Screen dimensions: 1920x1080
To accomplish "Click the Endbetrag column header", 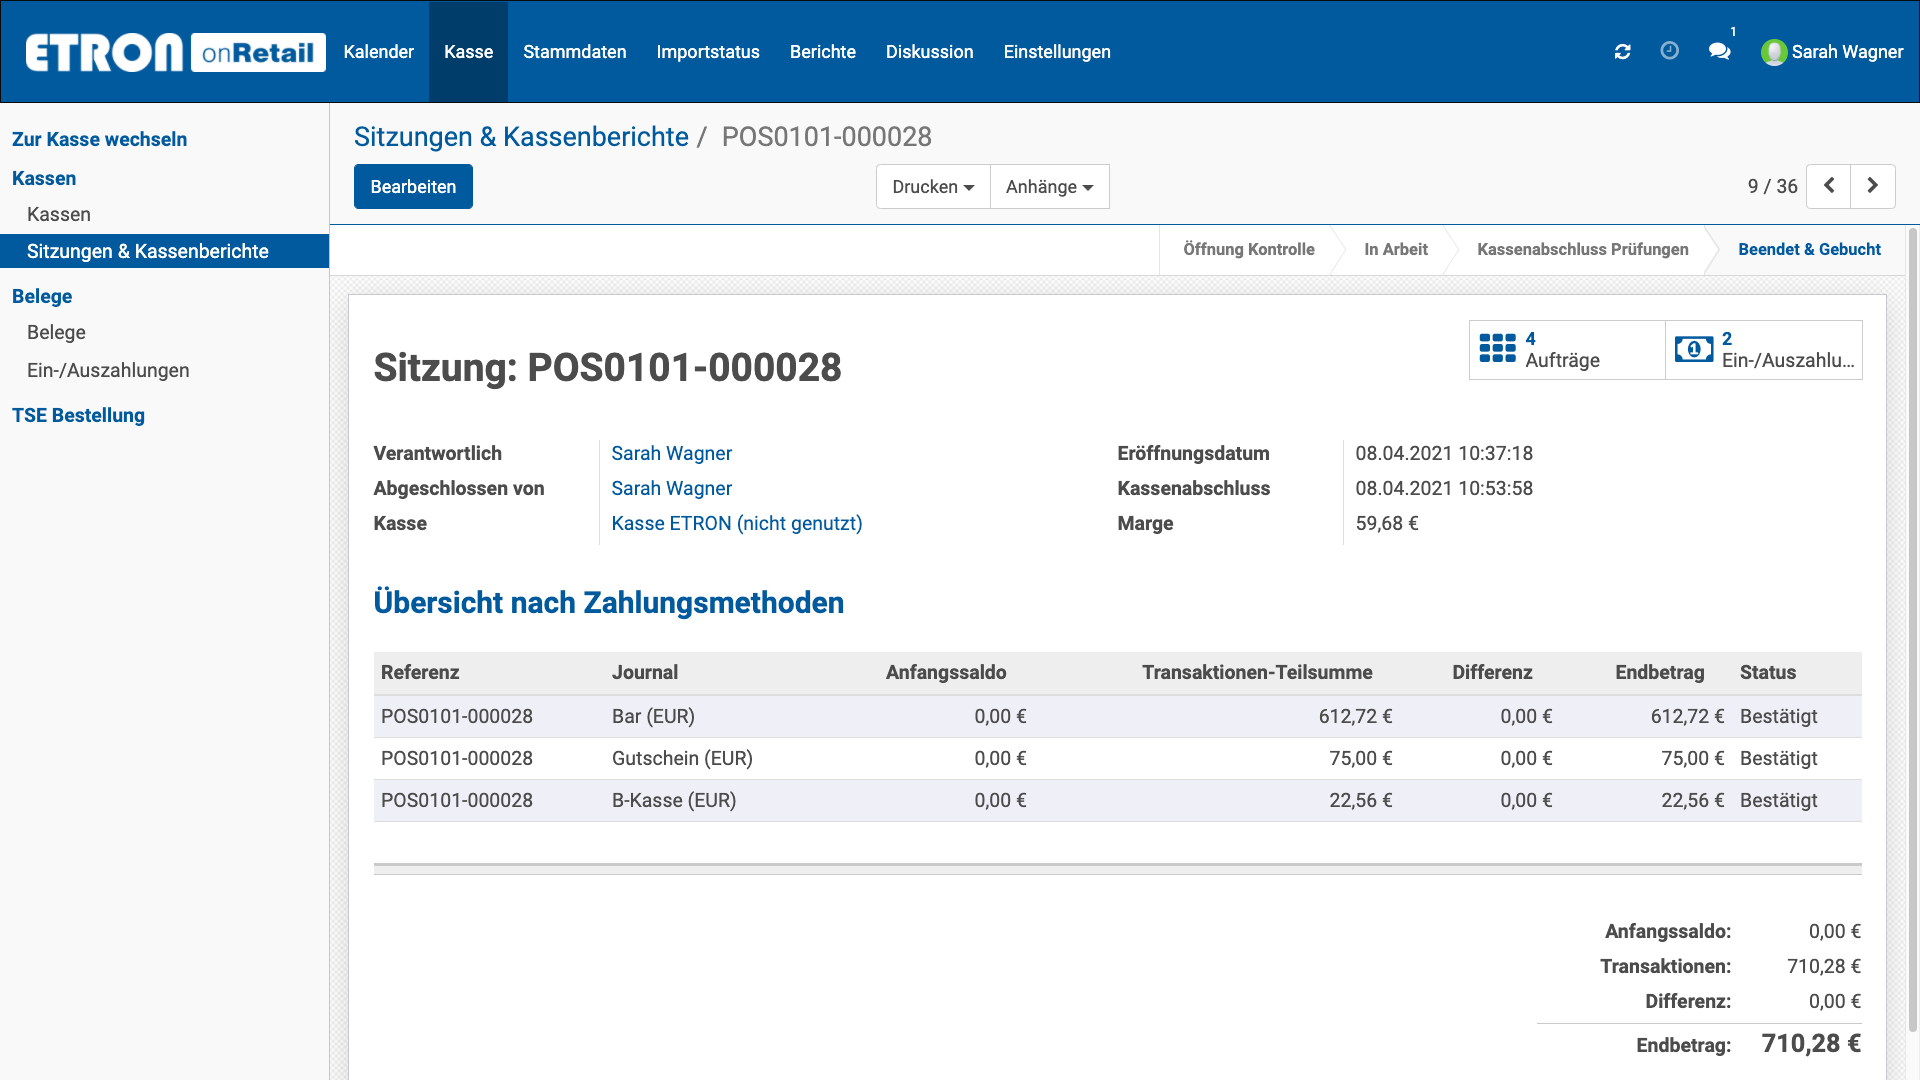I will click(x=1659, y=672).
